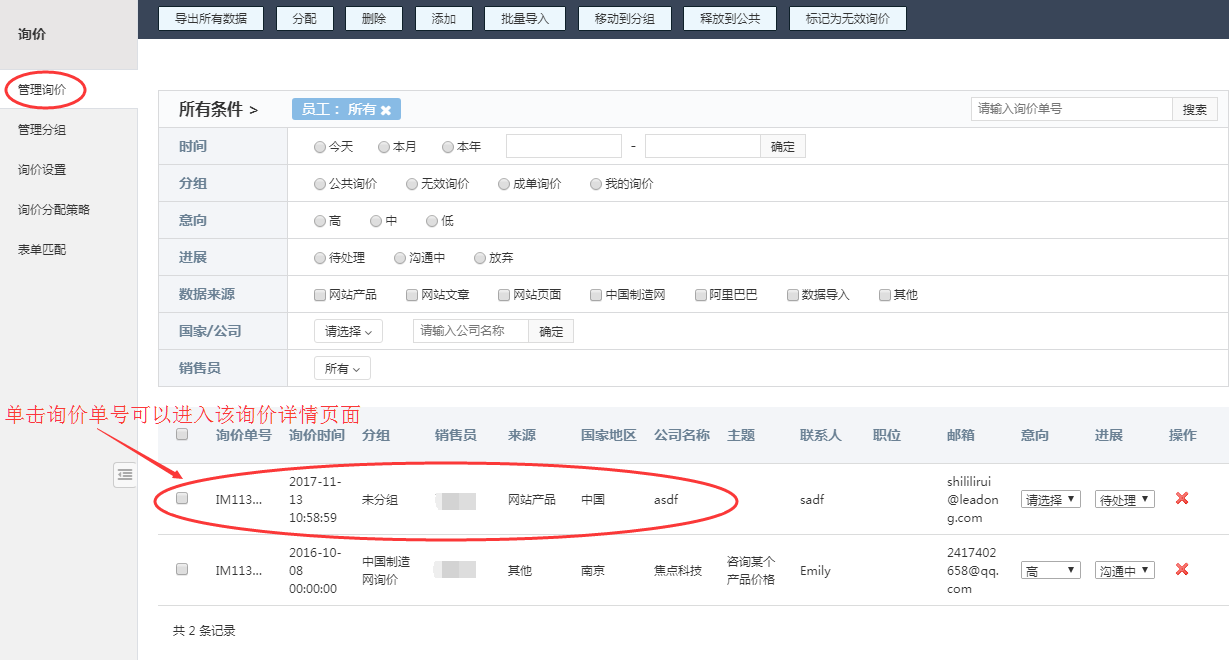Select all rows with the header checkbox
Screen dimensions: 1229x660
[x=182, y=435]
